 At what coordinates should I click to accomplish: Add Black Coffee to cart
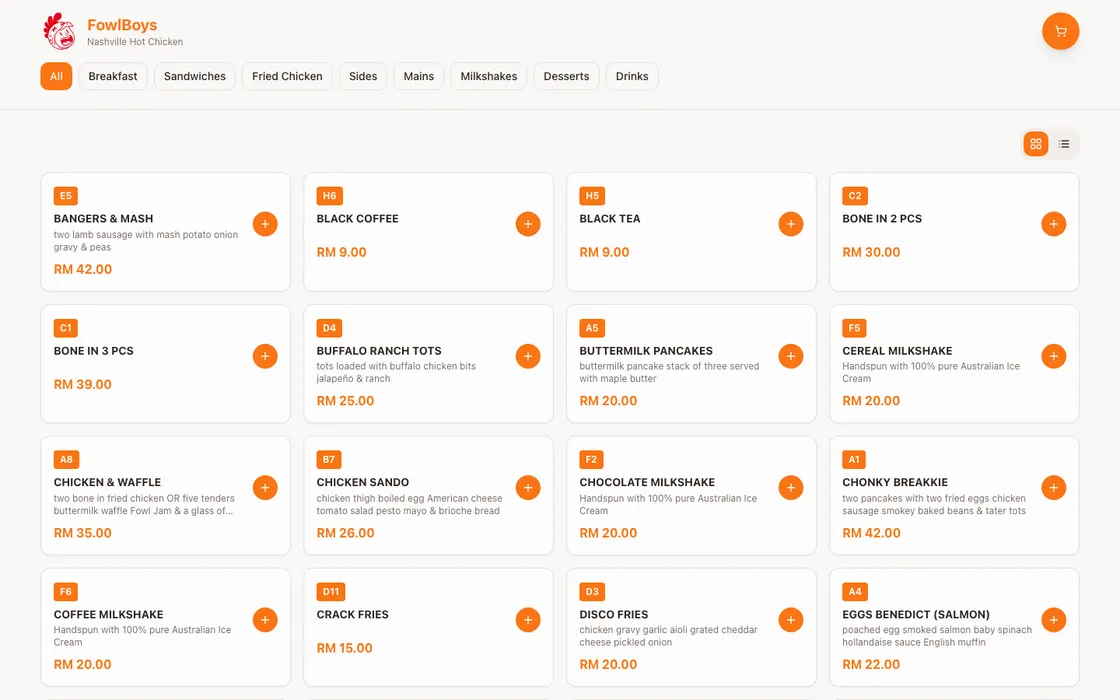coord(528,224)
